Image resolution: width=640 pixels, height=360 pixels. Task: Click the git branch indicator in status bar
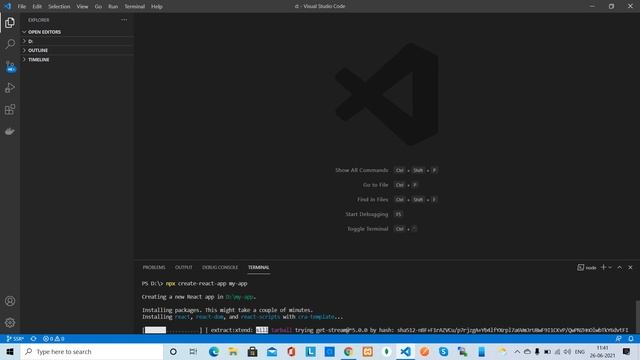coord(16,339)
